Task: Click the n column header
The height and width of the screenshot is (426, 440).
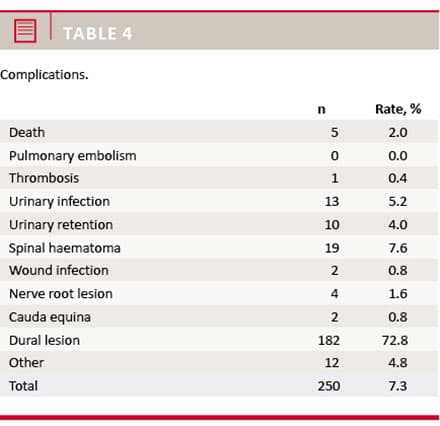Action: [321, 110]
